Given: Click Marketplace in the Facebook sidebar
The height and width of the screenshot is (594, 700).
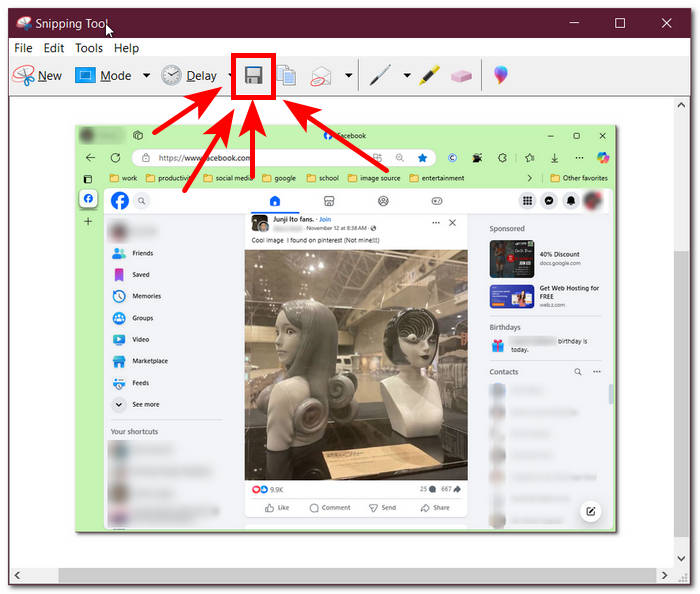Looking at the screenshot, I should pyautogui.click(x=140, y=361).
